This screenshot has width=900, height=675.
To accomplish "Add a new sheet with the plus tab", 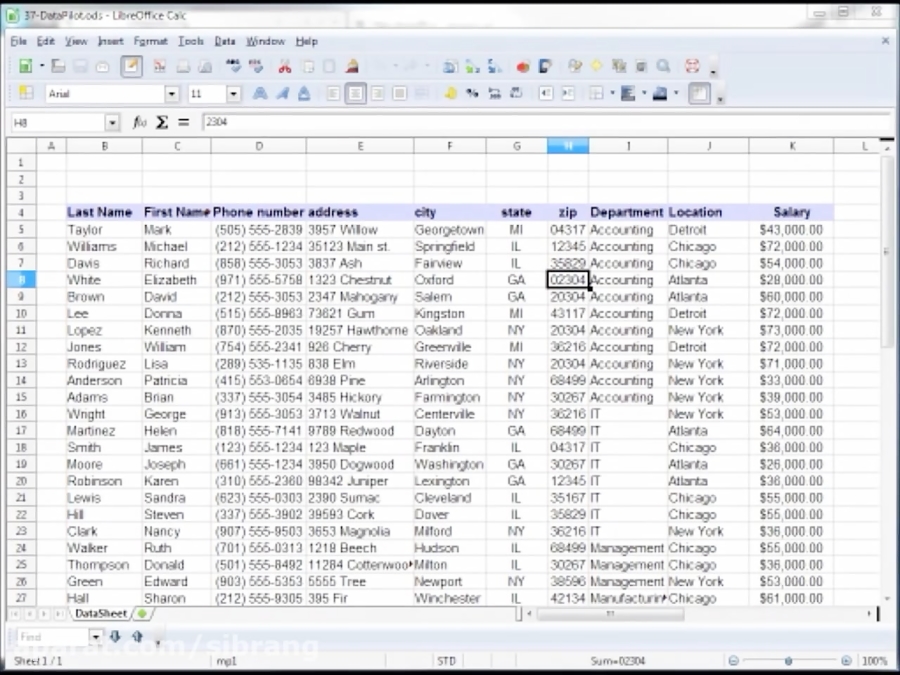I will pyautogui.click(x=142, y=613).
